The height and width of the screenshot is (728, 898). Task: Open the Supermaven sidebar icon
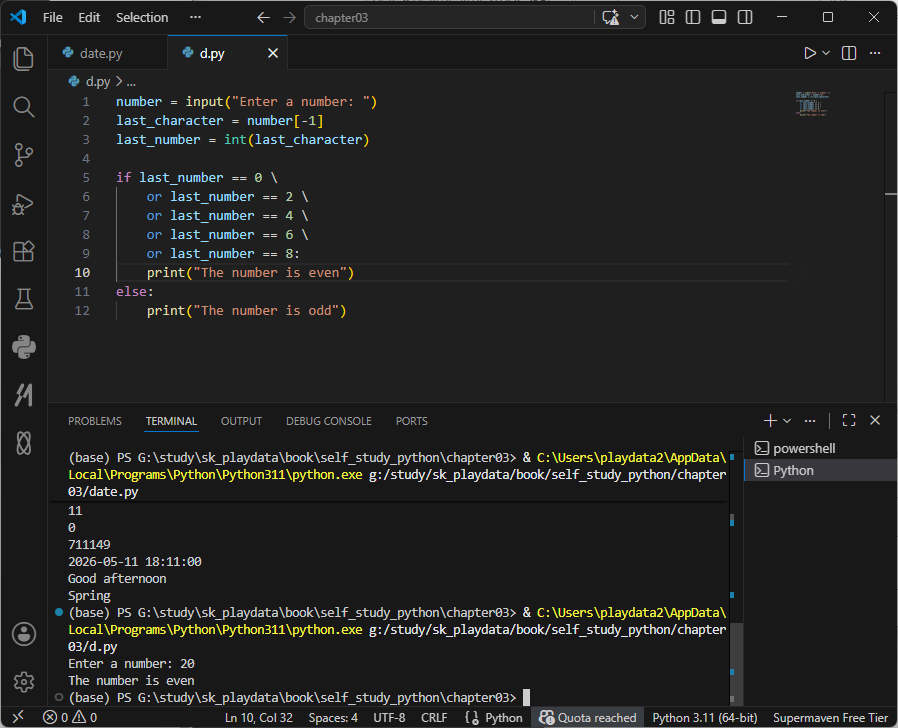23,395
